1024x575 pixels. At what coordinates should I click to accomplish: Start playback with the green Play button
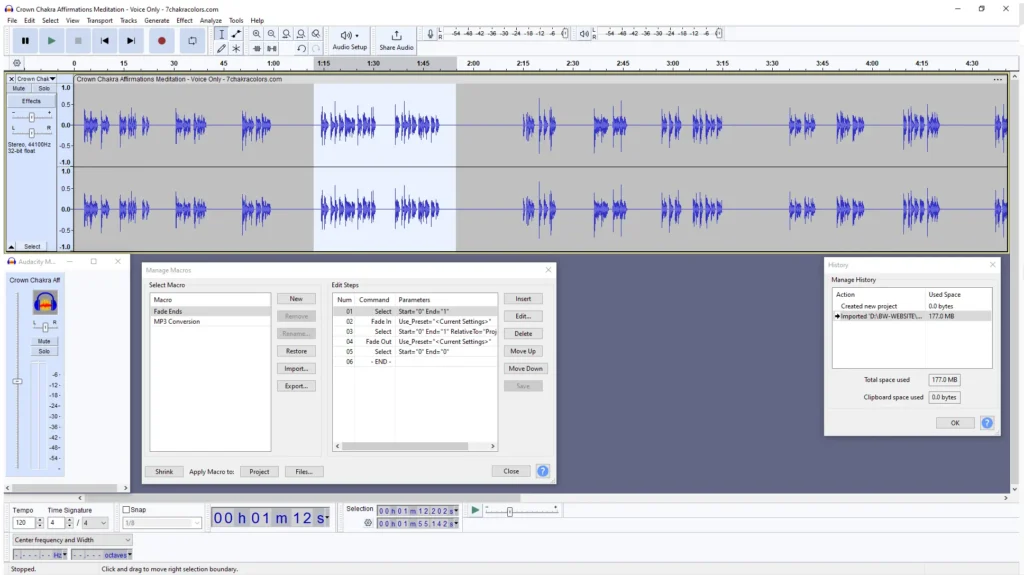pos(51,41)
